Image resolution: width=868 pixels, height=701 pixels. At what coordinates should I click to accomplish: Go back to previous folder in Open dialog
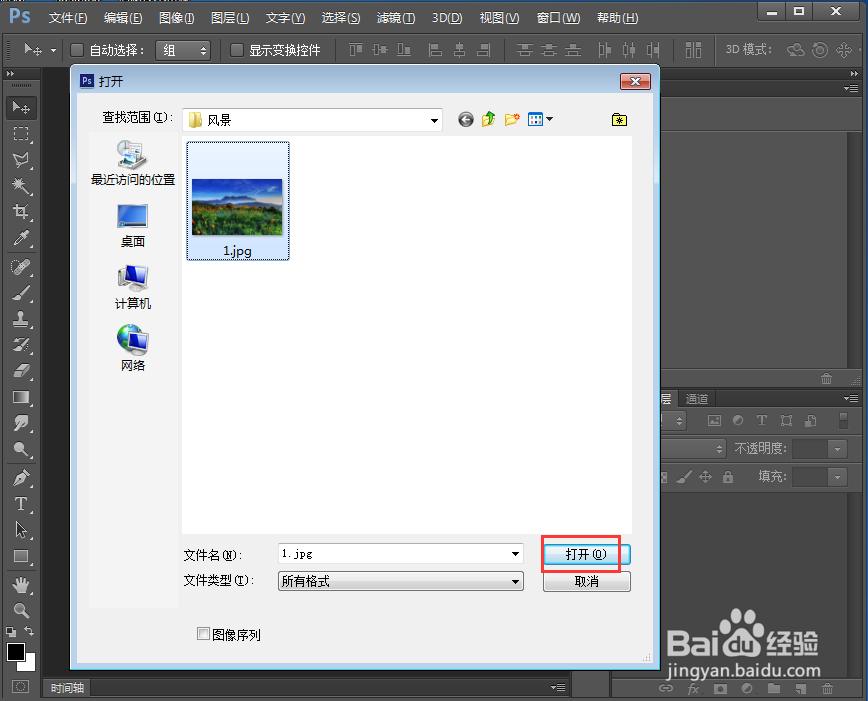pyautogui.click(x=466, y=119)
